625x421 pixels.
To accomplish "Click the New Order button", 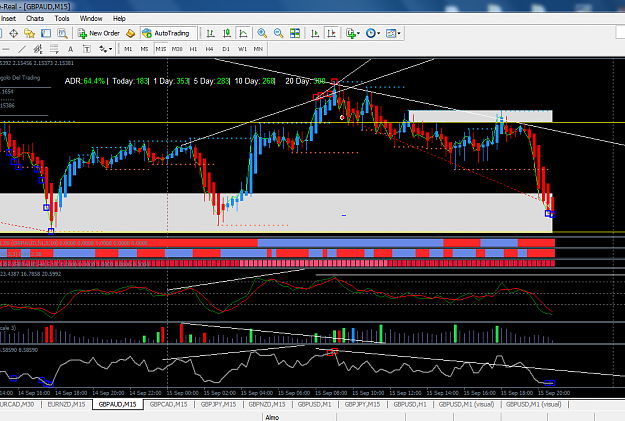I will tap(99, 33).
